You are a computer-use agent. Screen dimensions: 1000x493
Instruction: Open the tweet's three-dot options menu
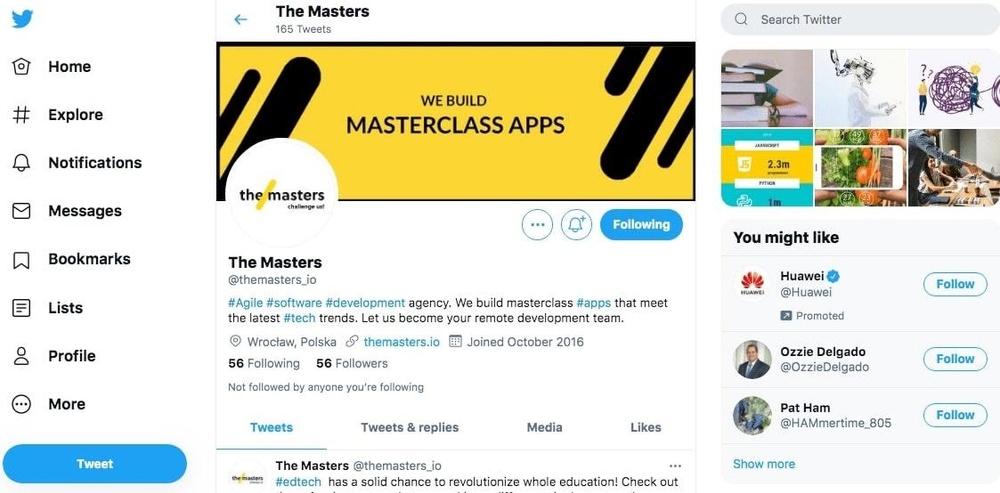pyautogui.click(x=675, y=466)
